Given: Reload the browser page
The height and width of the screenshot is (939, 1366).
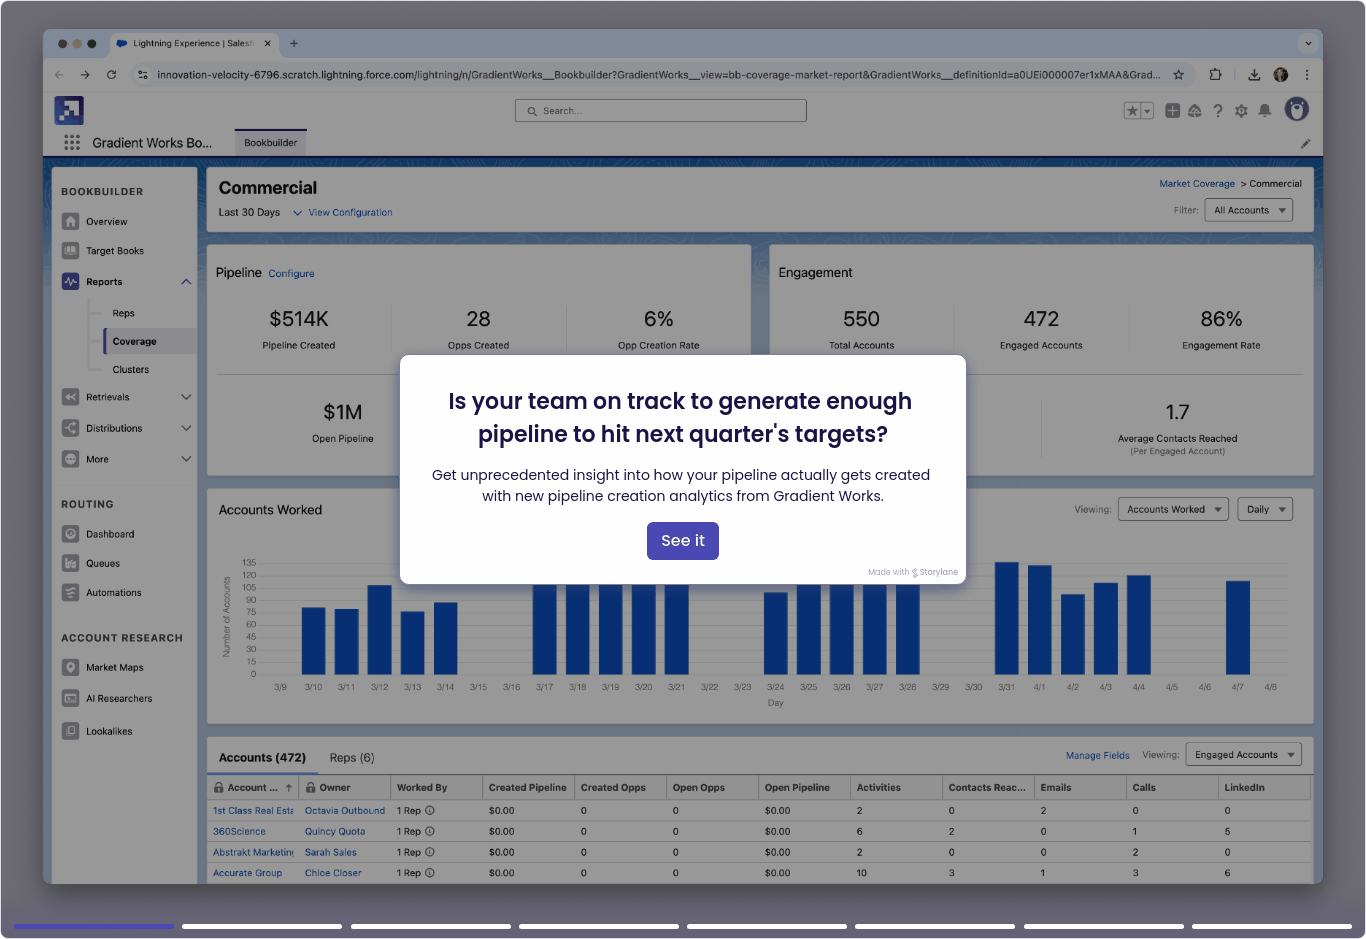Looking at the screenshot, I should 111,75.
